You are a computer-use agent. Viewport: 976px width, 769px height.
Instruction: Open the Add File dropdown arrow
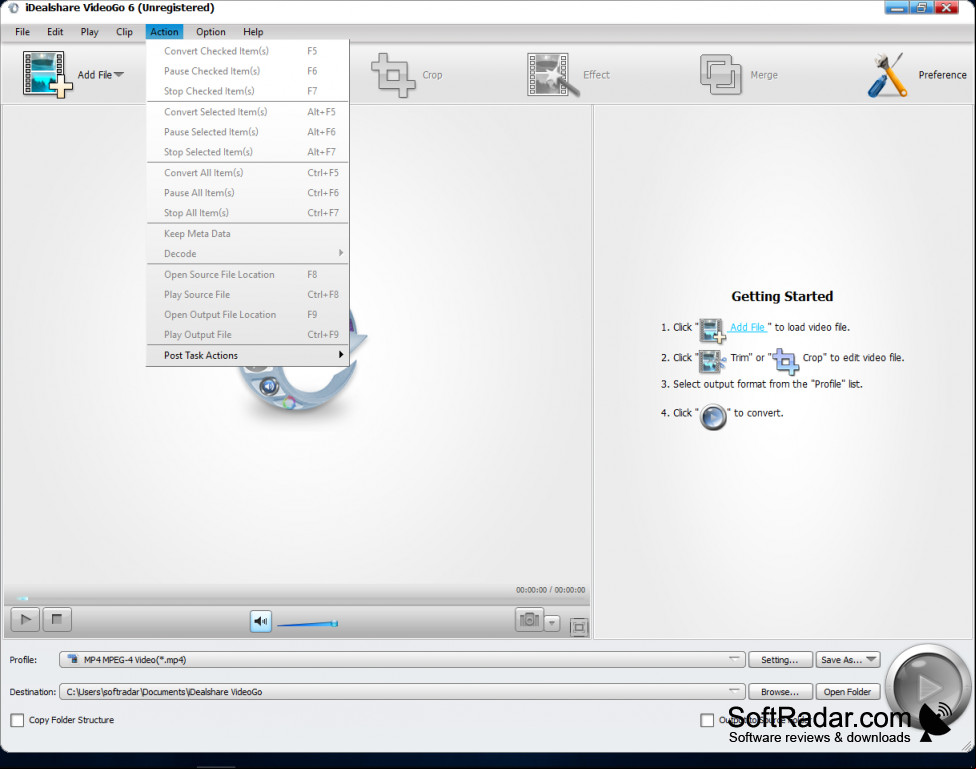[119, 75]
